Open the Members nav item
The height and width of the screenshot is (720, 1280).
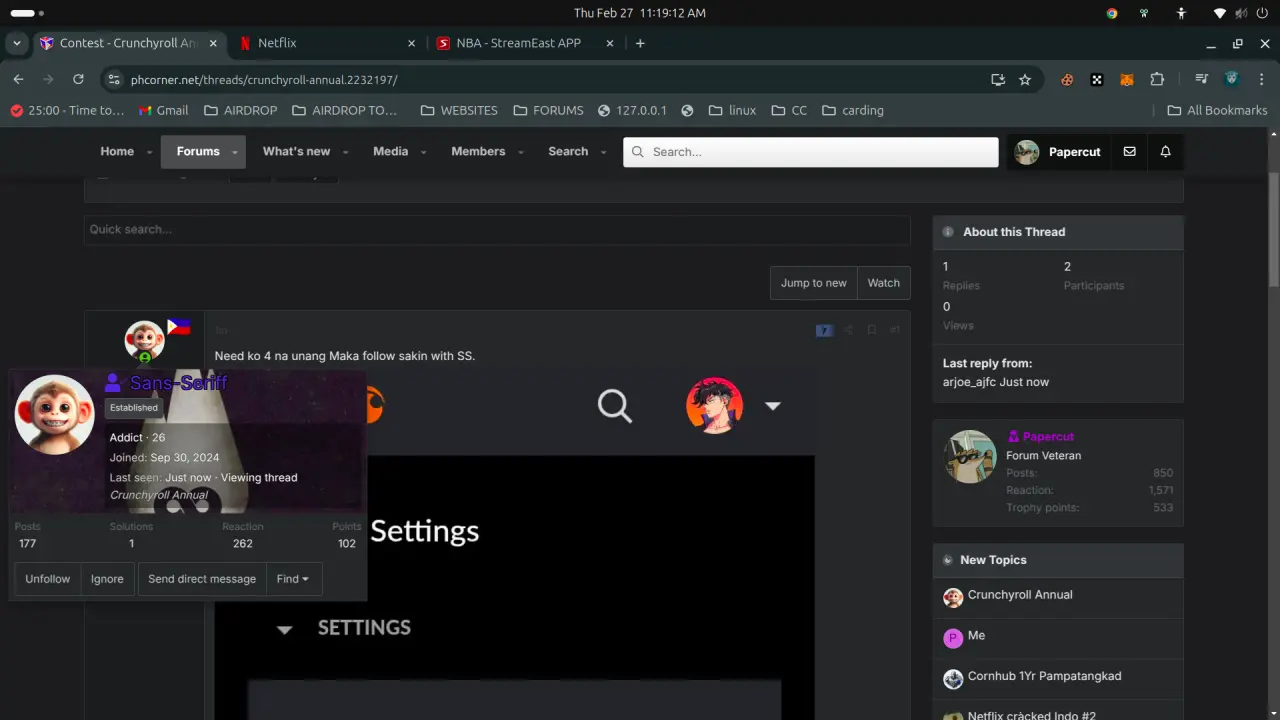click(x=478, y=152)
